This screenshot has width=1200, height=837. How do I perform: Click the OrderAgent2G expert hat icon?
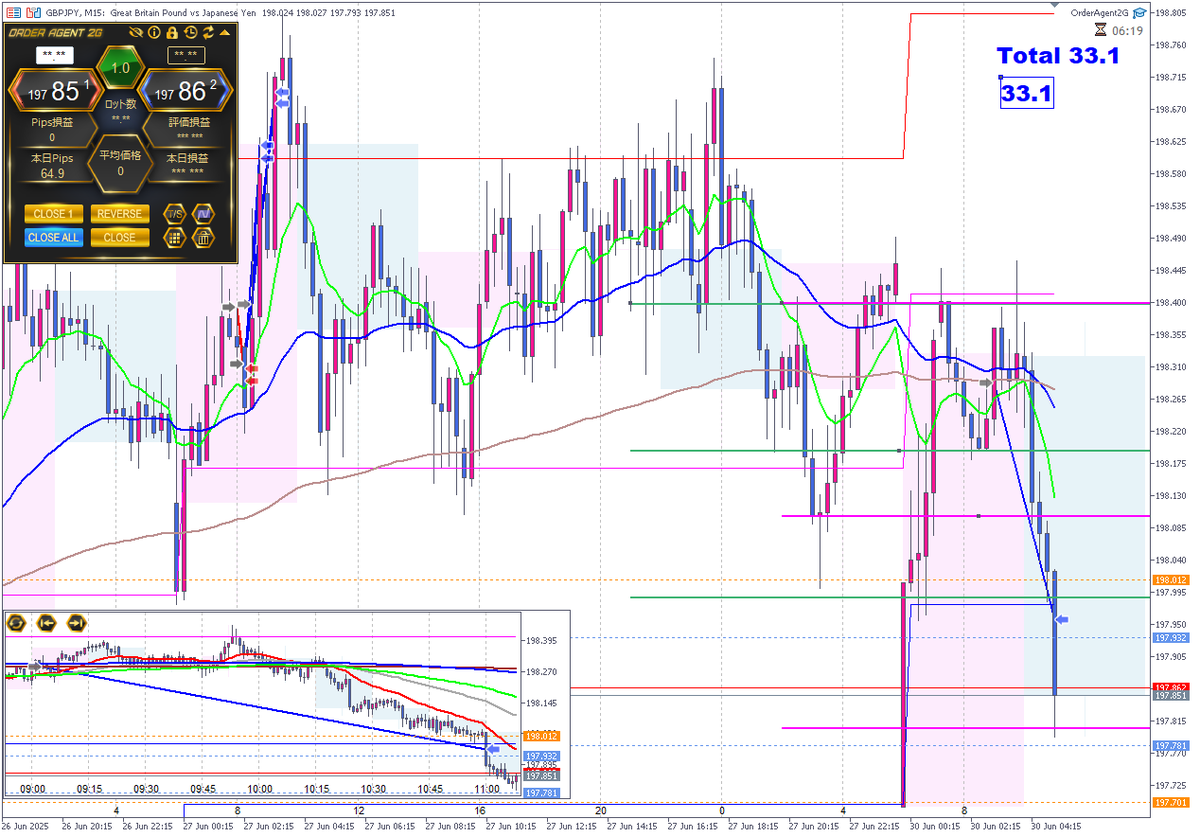[1138, 12]
